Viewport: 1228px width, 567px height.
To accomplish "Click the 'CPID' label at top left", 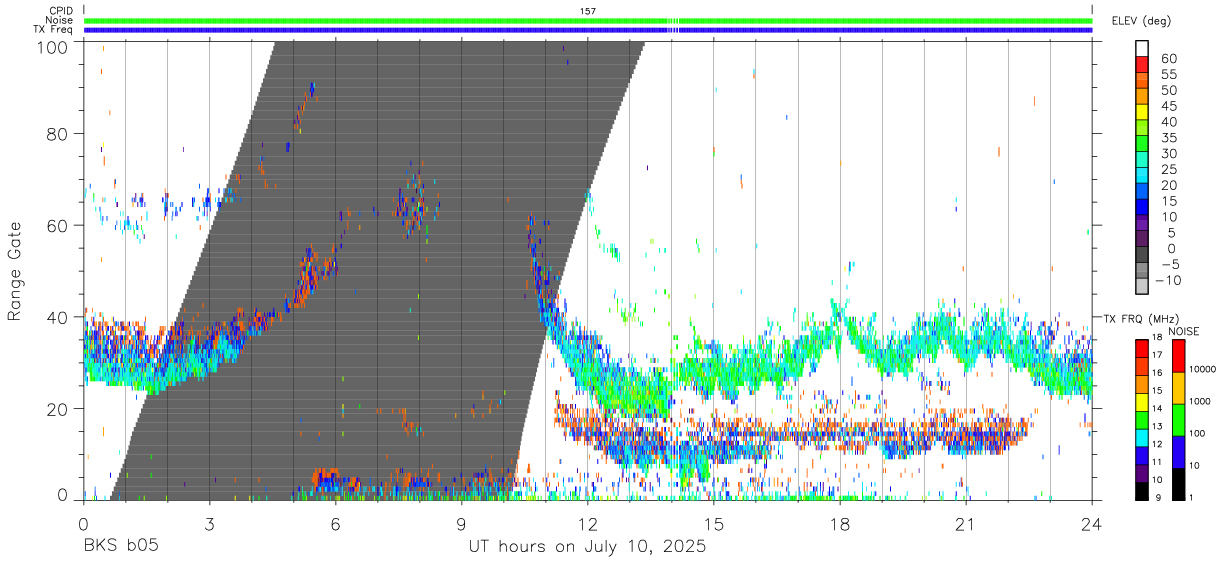I will 61,11.
